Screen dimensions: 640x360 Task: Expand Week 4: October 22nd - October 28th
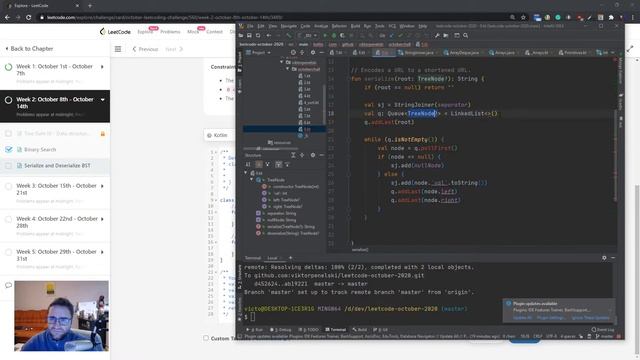(102, 219)
